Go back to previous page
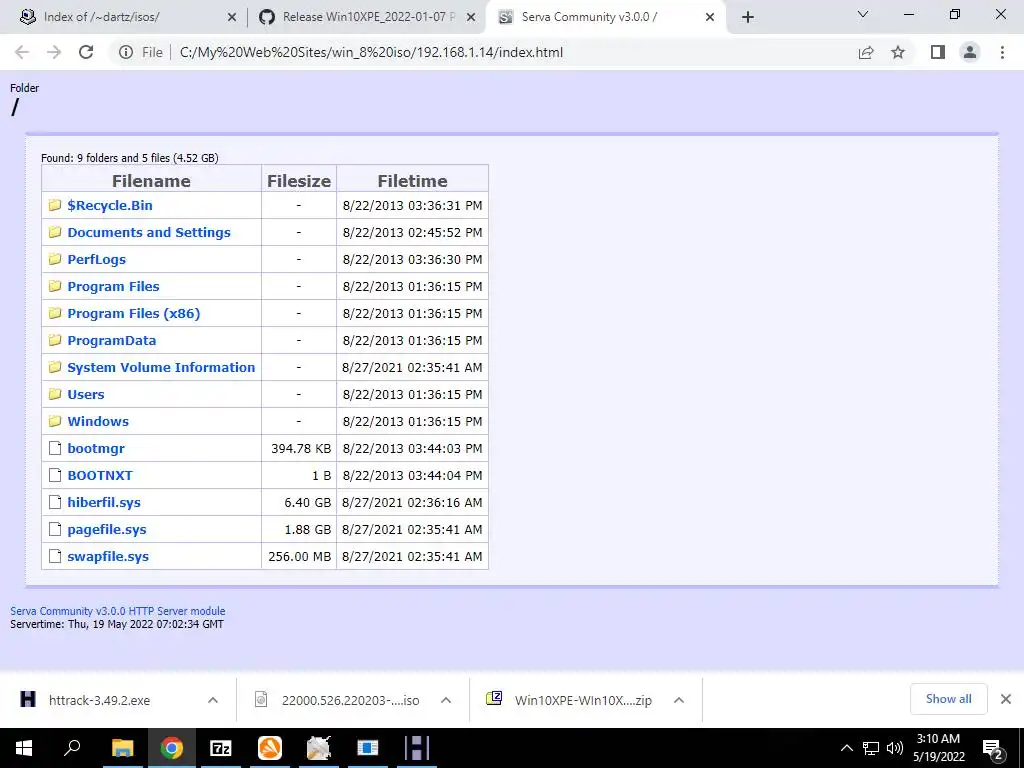This screenshot has width=1024, height=768. [22, 52]
